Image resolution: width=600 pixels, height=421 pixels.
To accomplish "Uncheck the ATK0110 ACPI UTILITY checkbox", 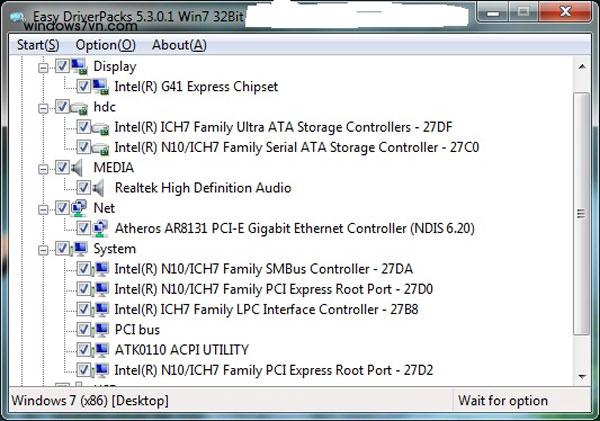I will [x=83, y=349].
